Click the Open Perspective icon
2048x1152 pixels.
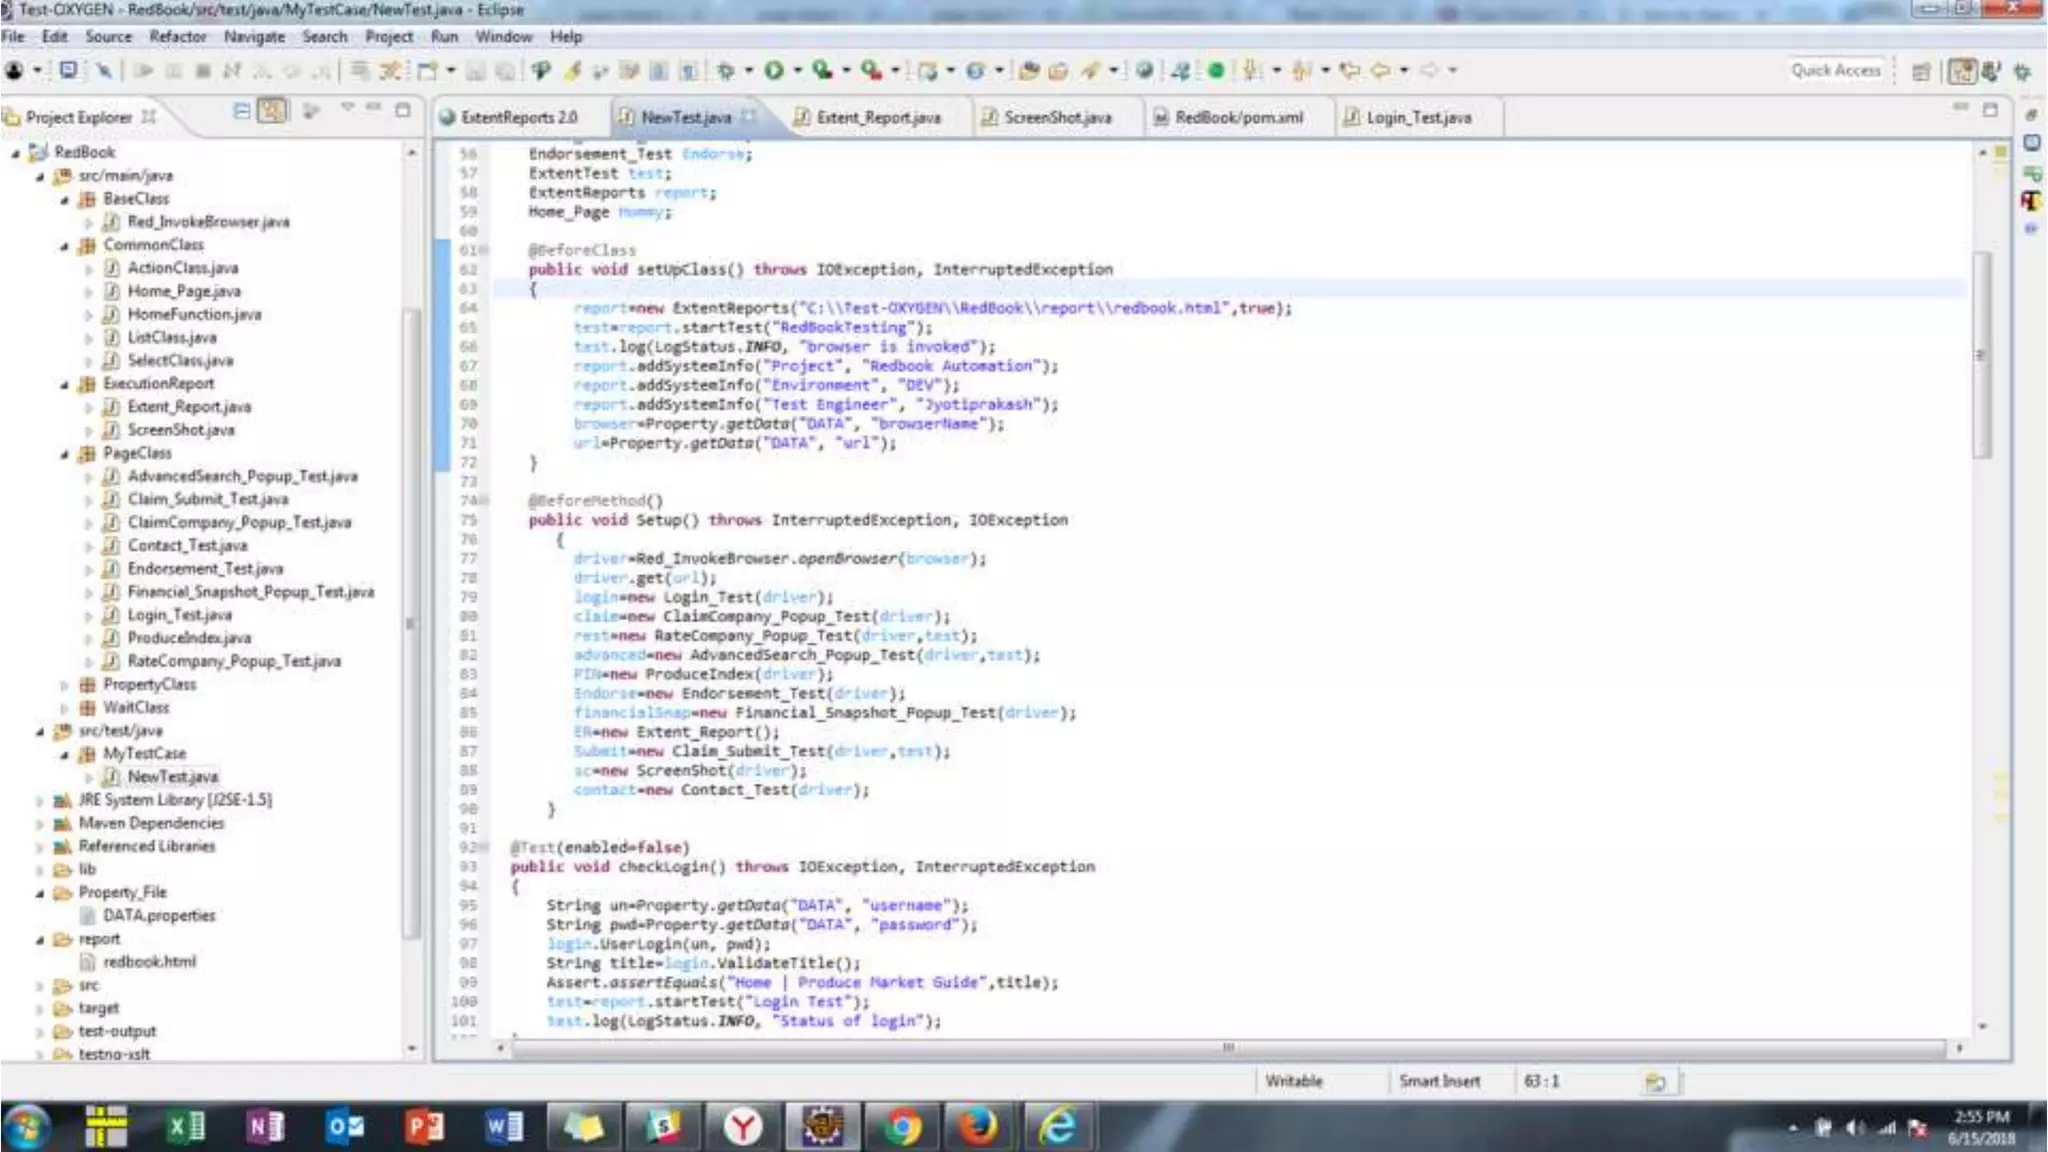1921,71
